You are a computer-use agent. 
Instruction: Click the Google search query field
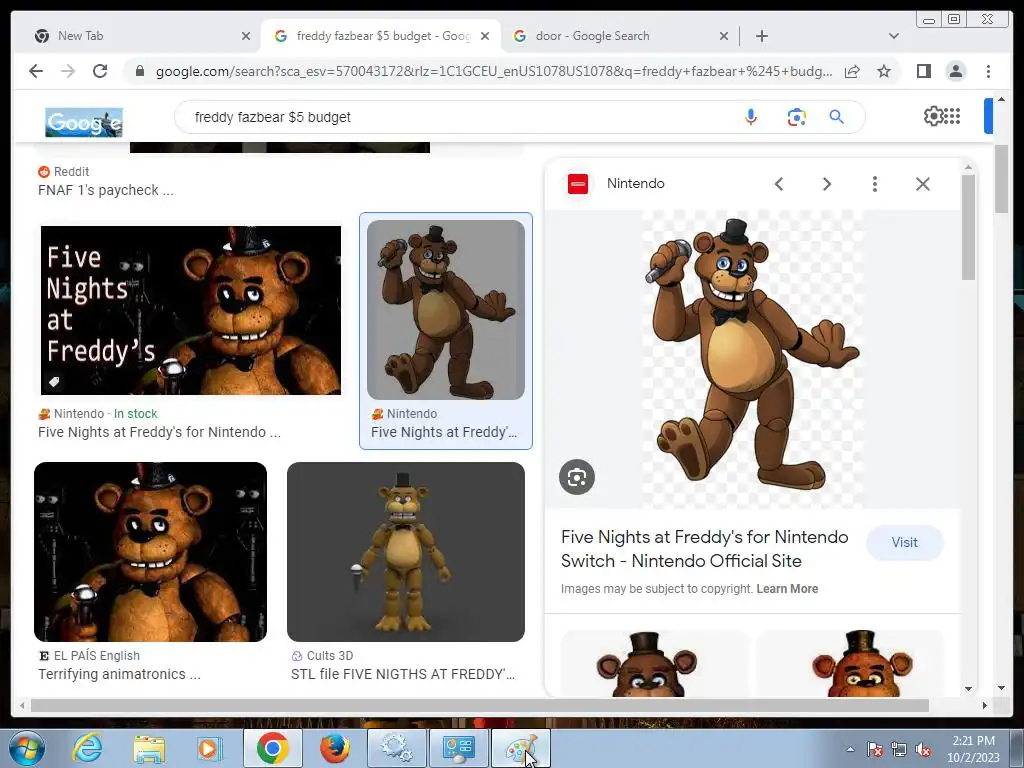[x=457, y=117]
